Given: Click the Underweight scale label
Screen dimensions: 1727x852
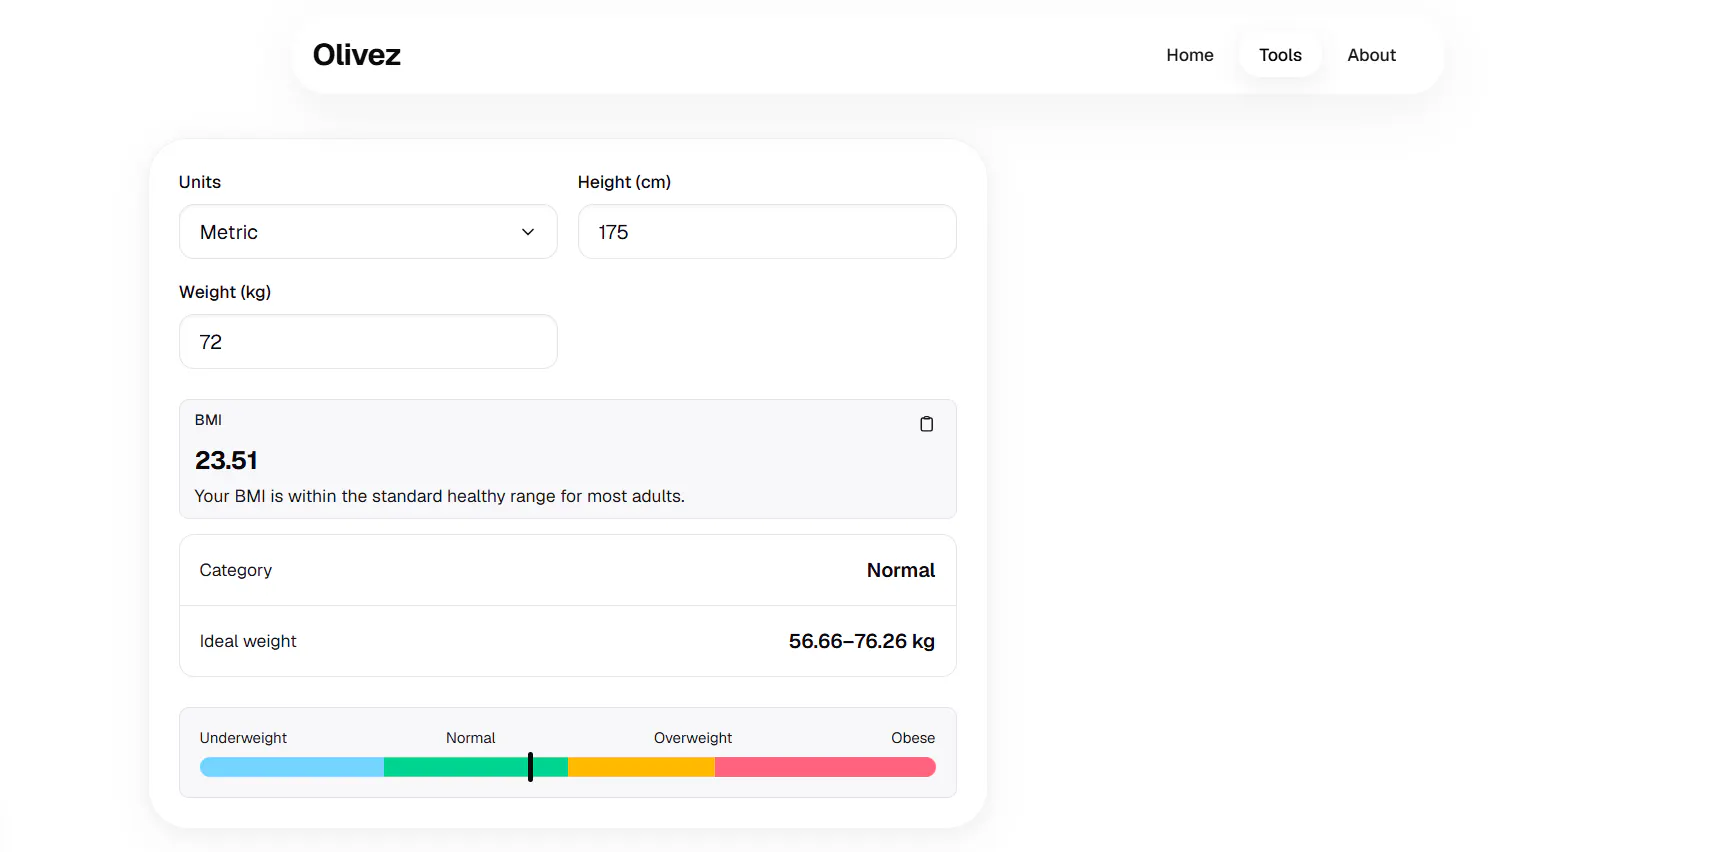Looking at the screenshot, I should point(243,738).
